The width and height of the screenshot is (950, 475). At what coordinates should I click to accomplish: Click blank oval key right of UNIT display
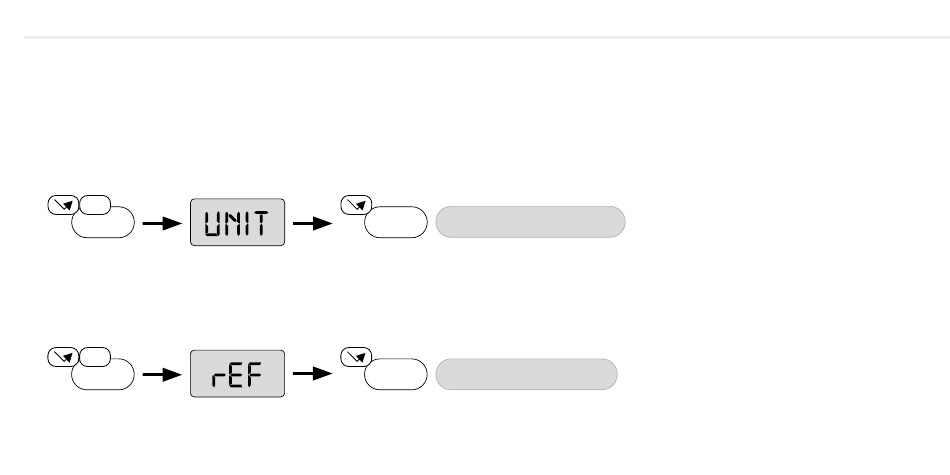coord(396,222)
